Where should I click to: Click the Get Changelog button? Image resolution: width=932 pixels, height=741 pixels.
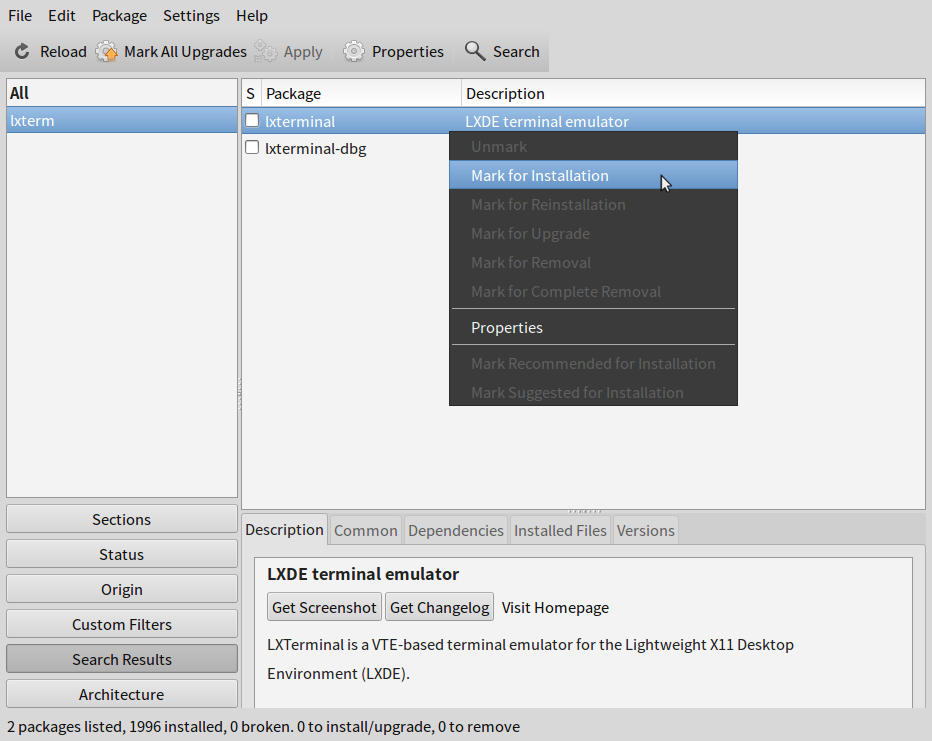pyautogui.click(x=439, y=607)
